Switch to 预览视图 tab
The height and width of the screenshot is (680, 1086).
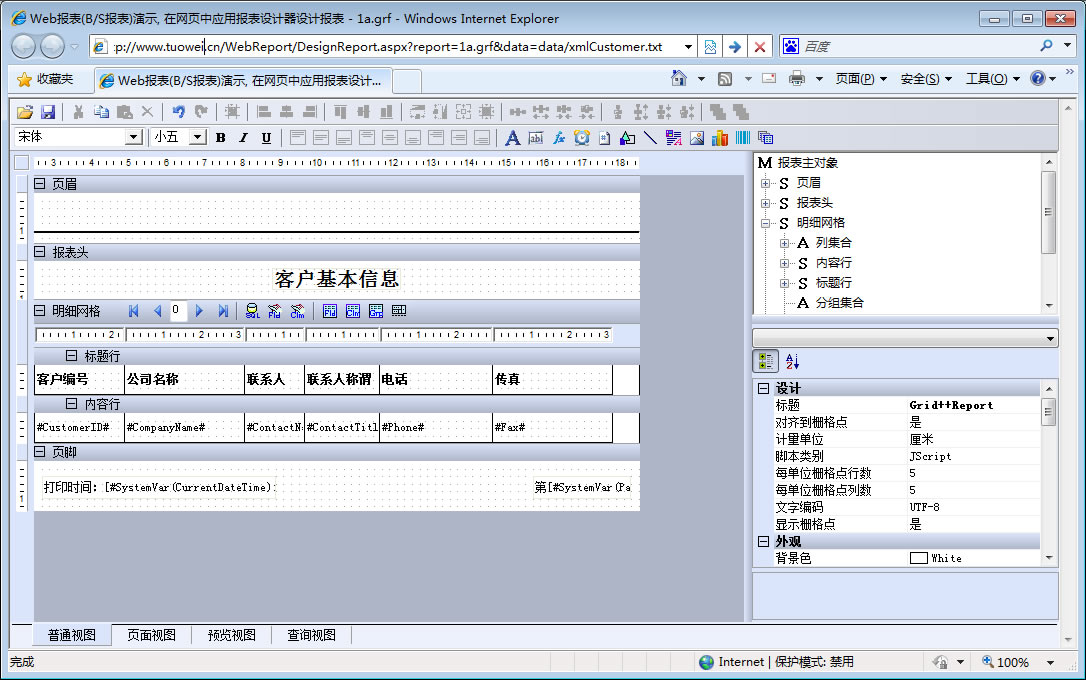coord(231,635)
